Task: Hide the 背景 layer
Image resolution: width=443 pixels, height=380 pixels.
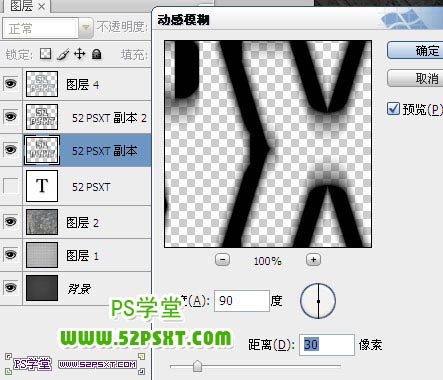Action: coord(11,287)
